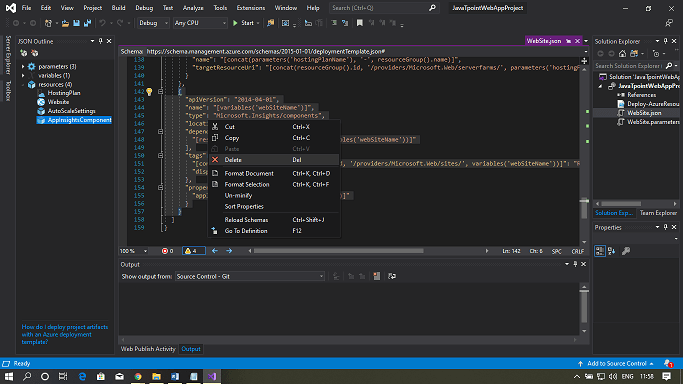This screenshot has width=683, height=384.
Task: Select the AutoScaleSettings resource node
Action: coord(71,111)
